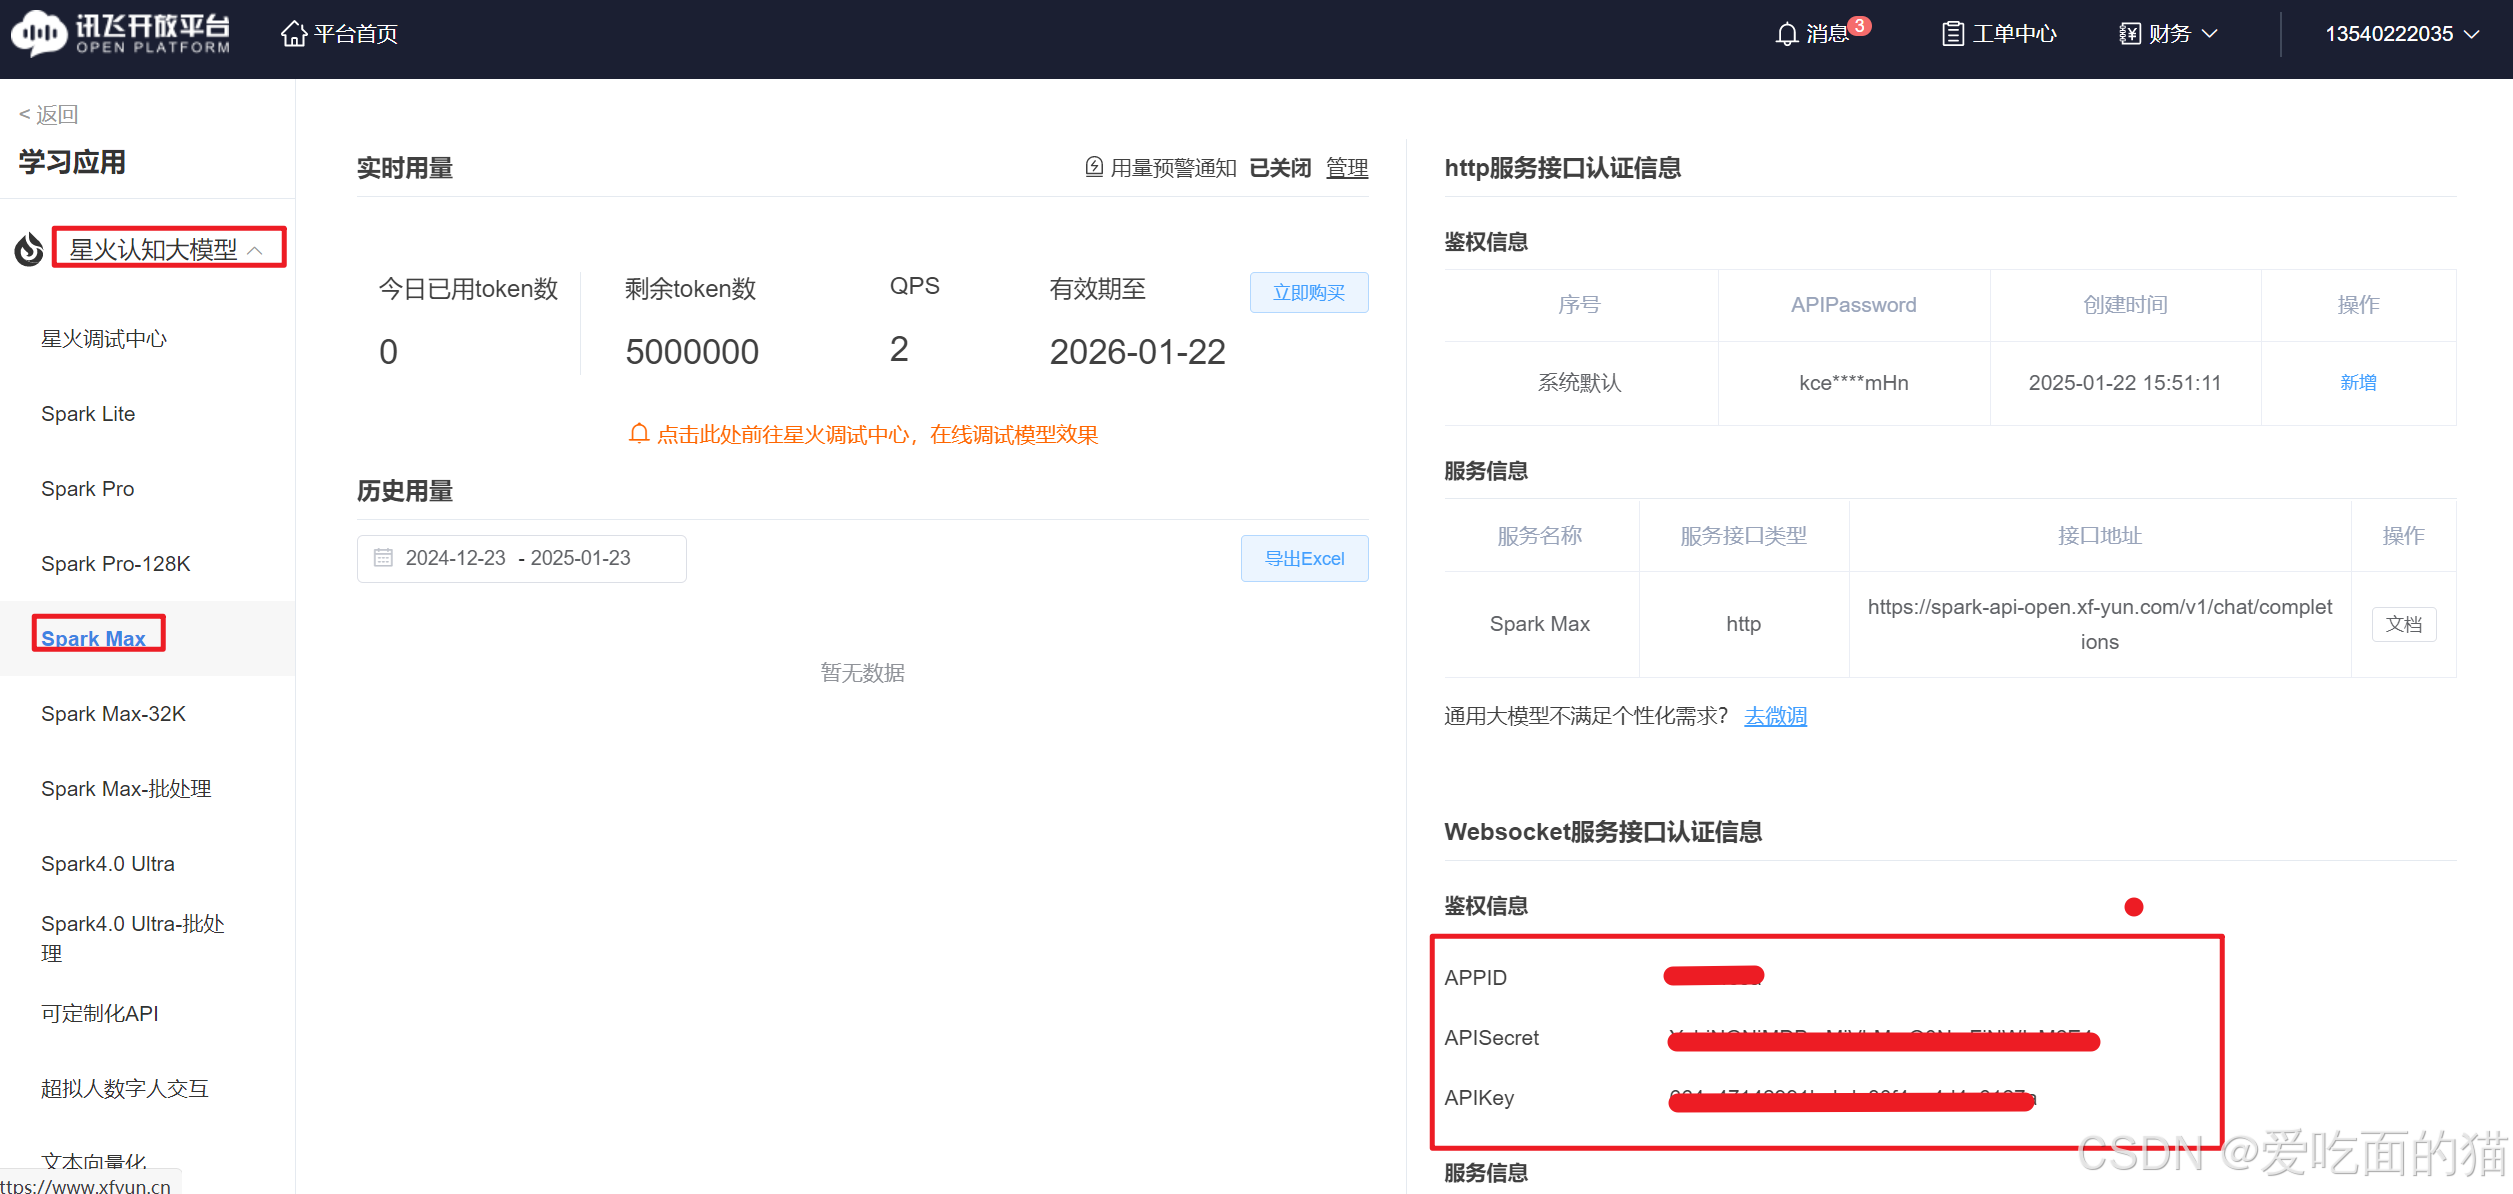Select Spark Pro in sidebar
The height and width of the screenshot is (1194, 2513).
click(x=88, y=489)
